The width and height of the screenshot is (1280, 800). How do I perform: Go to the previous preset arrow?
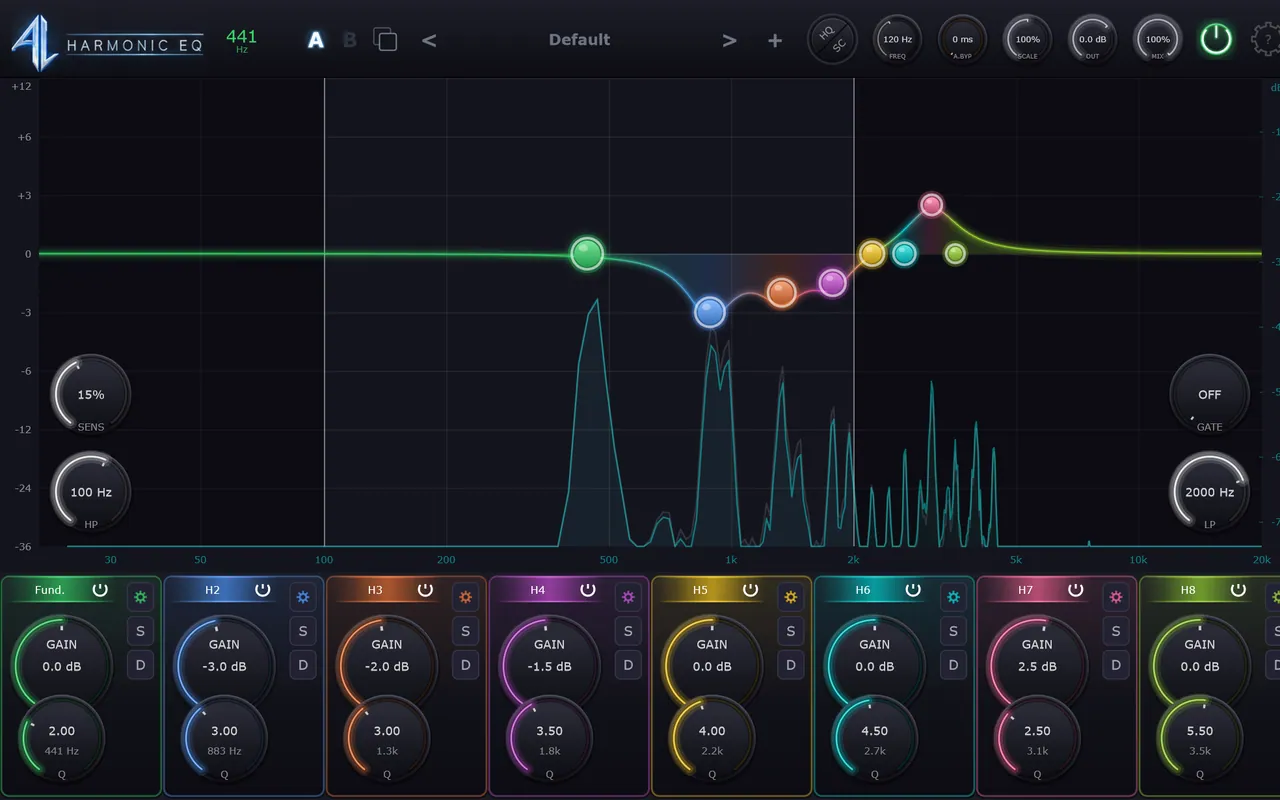coord(429,40)
